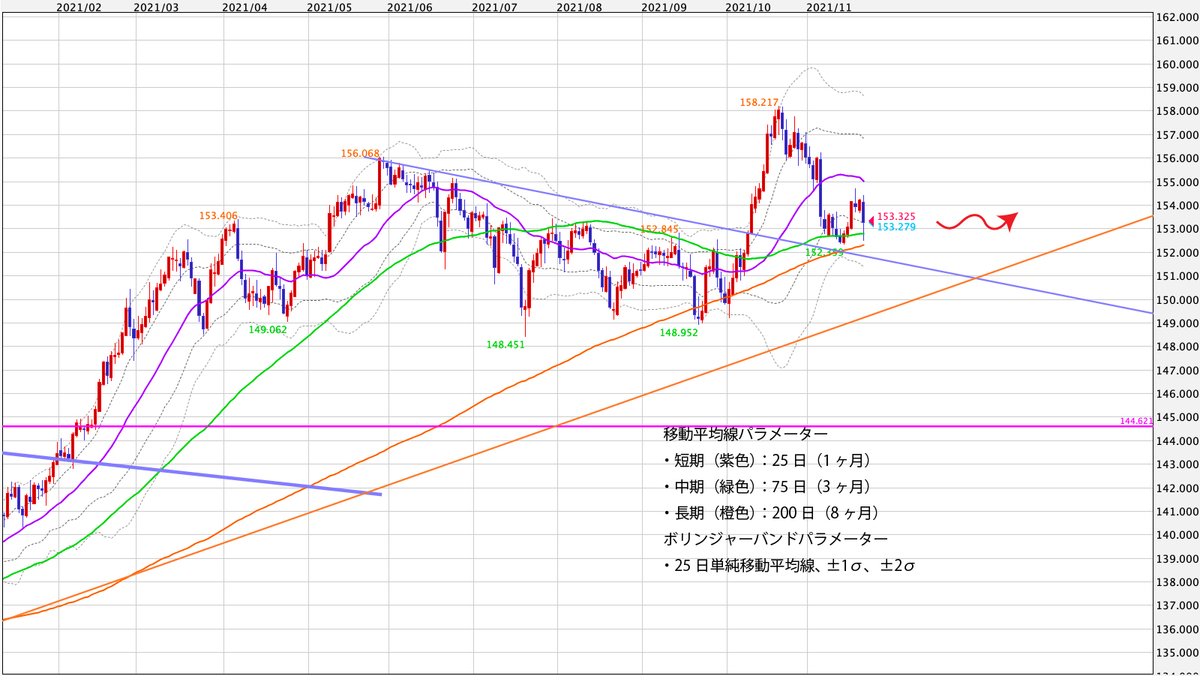Image resolution: width=1200 pixels, height=676 pixels.
Task: Click the 移動平均線パラメーター heading text
Action: coord(745,435)
